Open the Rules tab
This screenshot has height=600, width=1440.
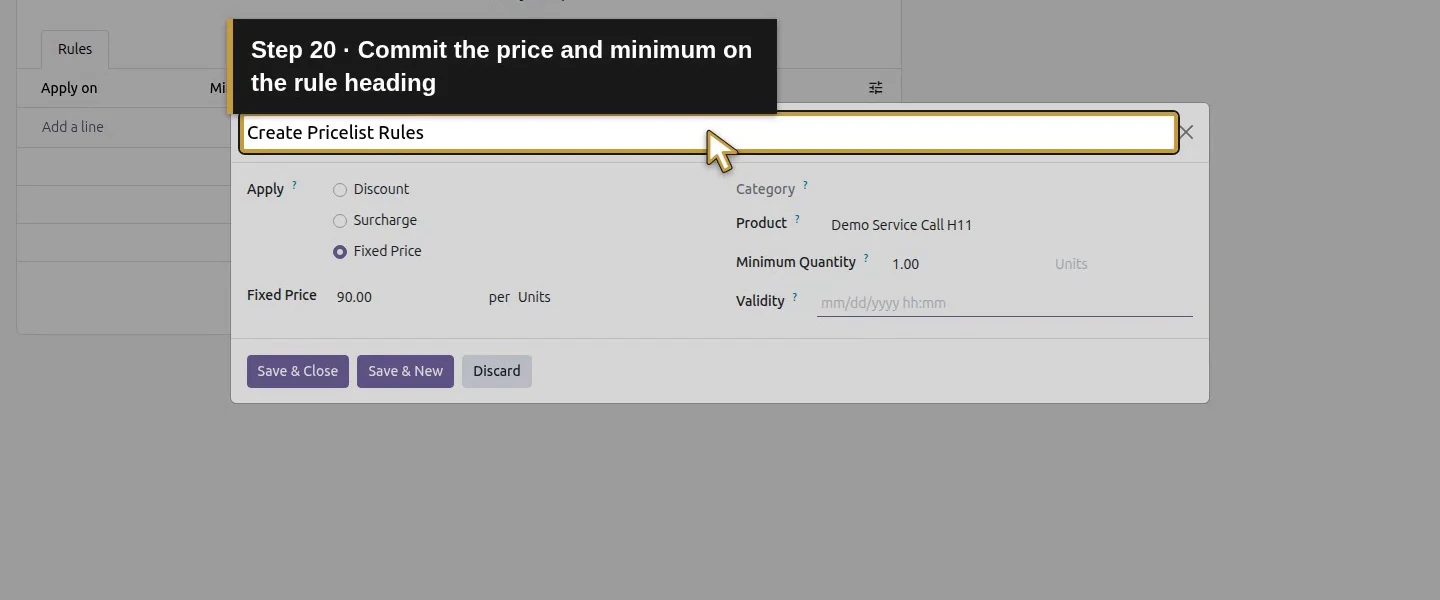[x=75, y=49]
